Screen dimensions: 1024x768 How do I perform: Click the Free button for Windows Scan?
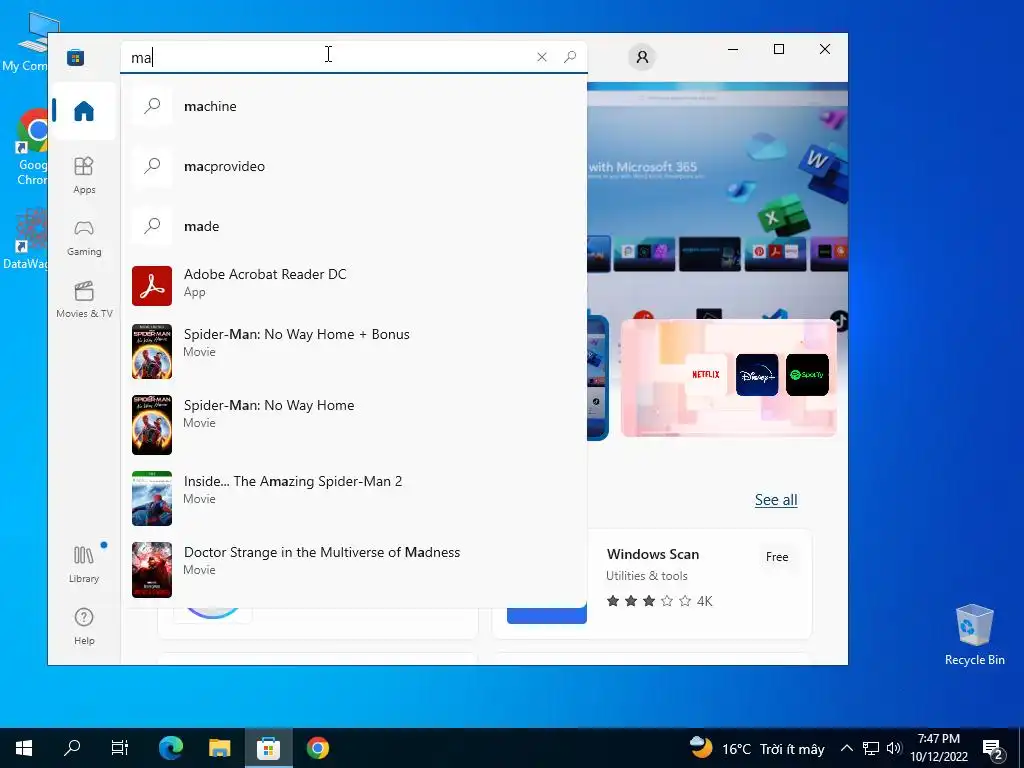tap(776, 556)
